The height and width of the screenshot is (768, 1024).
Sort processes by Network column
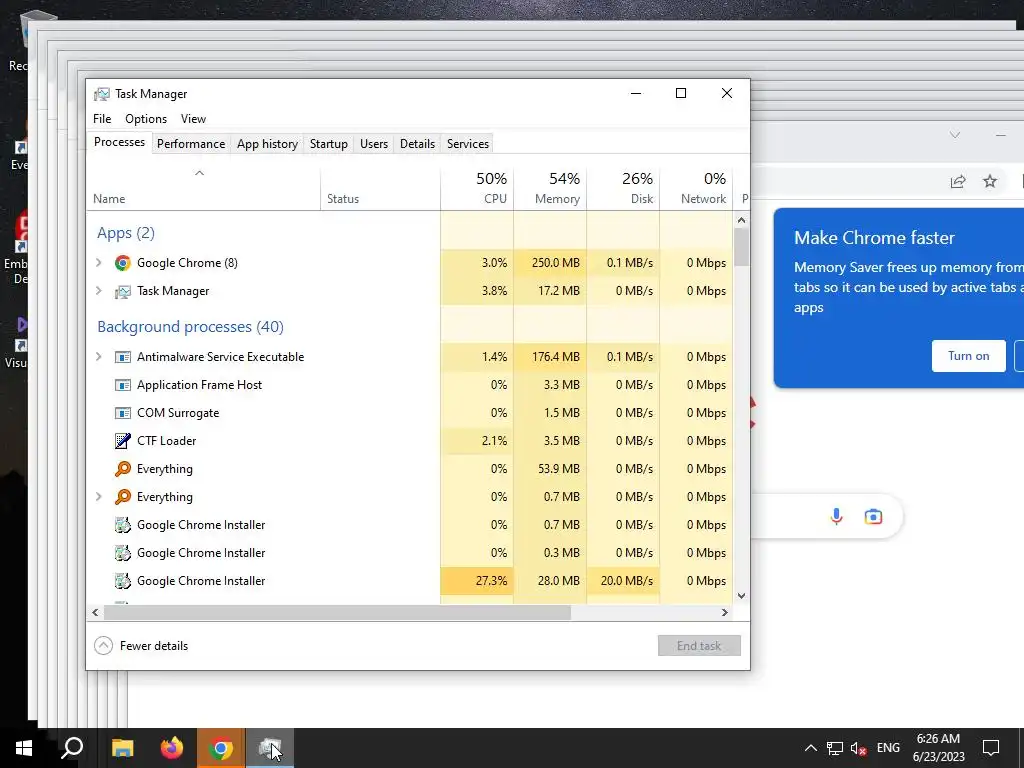(696, 188)
